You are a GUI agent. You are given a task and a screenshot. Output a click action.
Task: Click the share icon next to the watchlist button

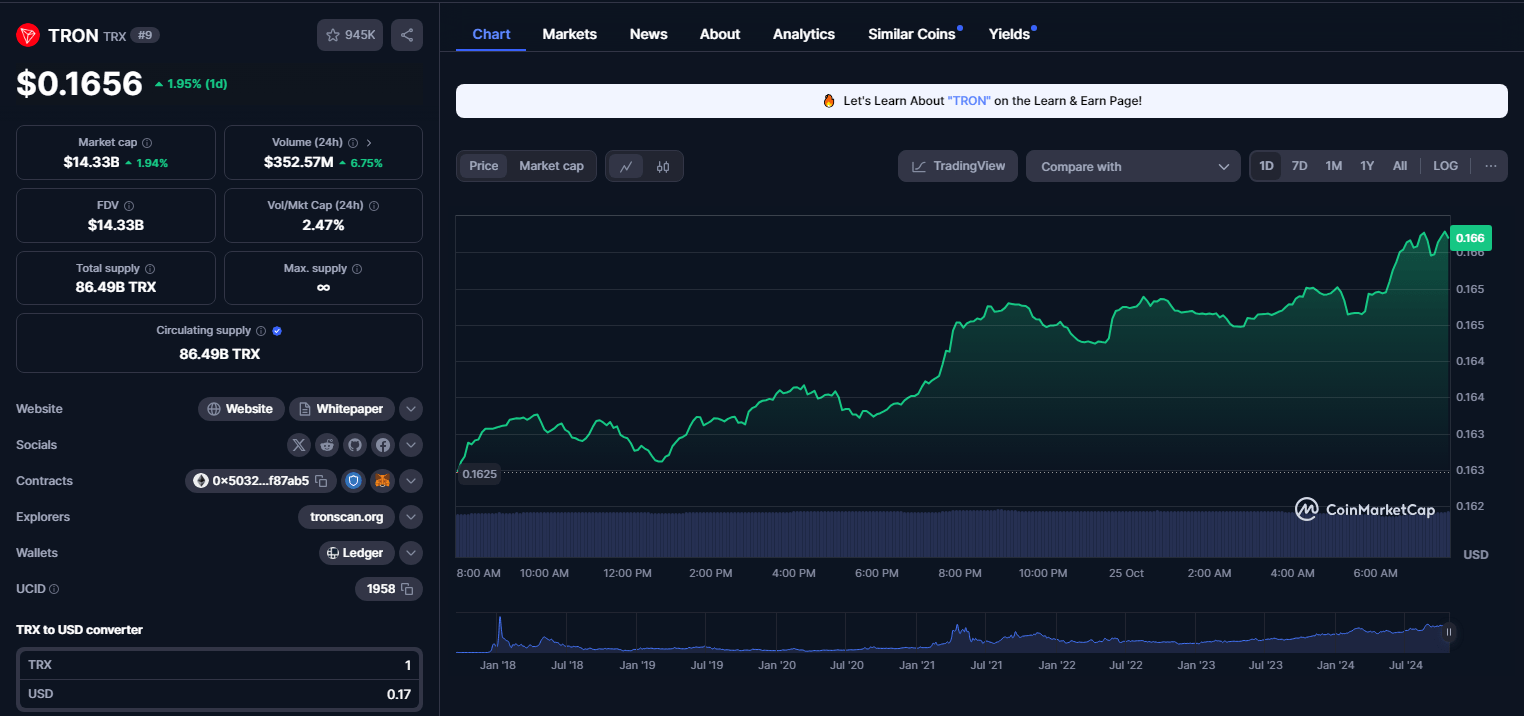click(407, 35)
